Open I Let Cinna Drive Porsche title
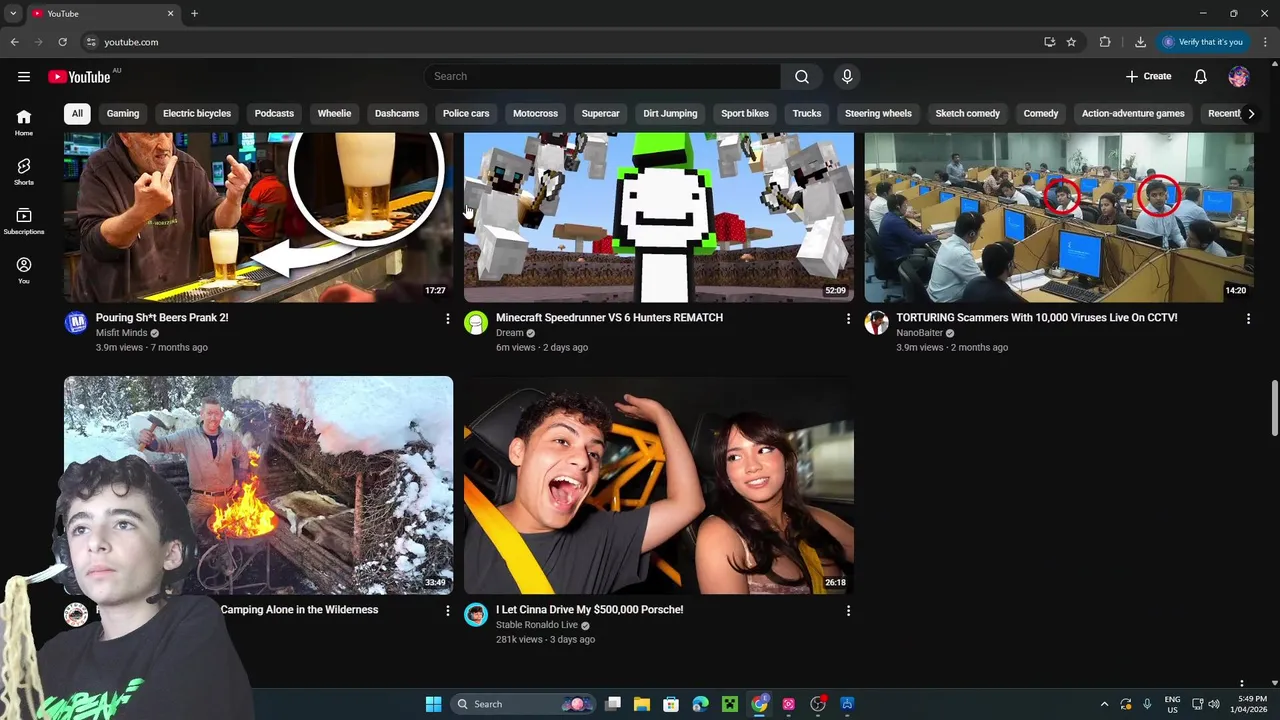 click(589, 609)
